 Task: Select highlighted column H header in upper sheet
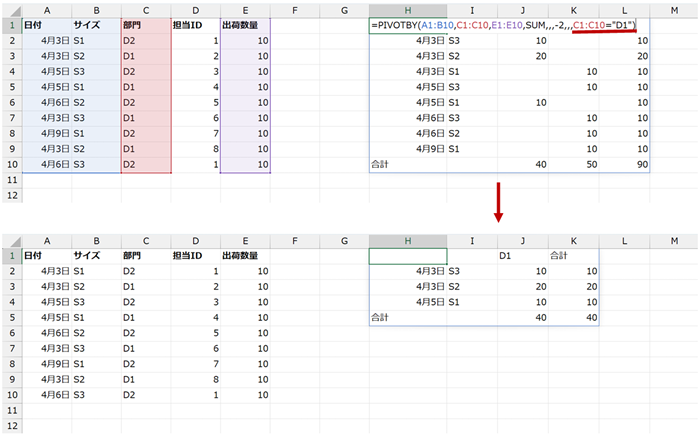408,11
